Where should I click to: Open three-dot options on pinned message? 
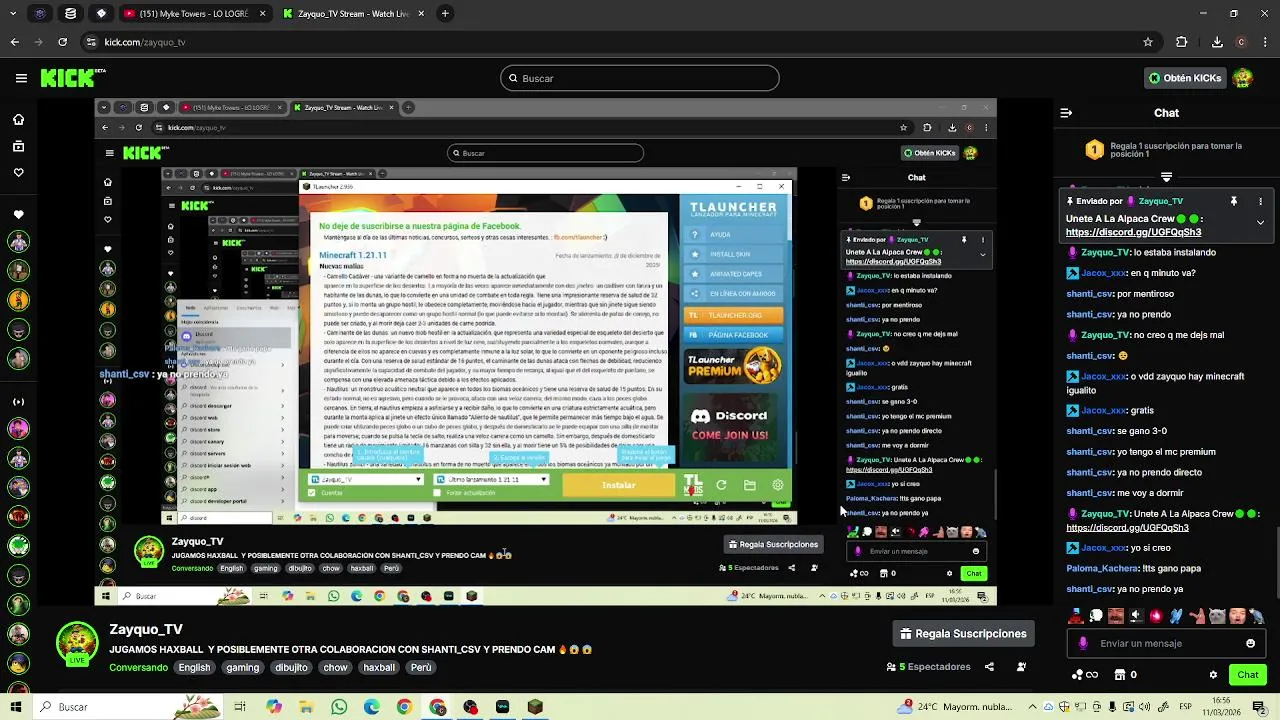tap(1260, 201)
